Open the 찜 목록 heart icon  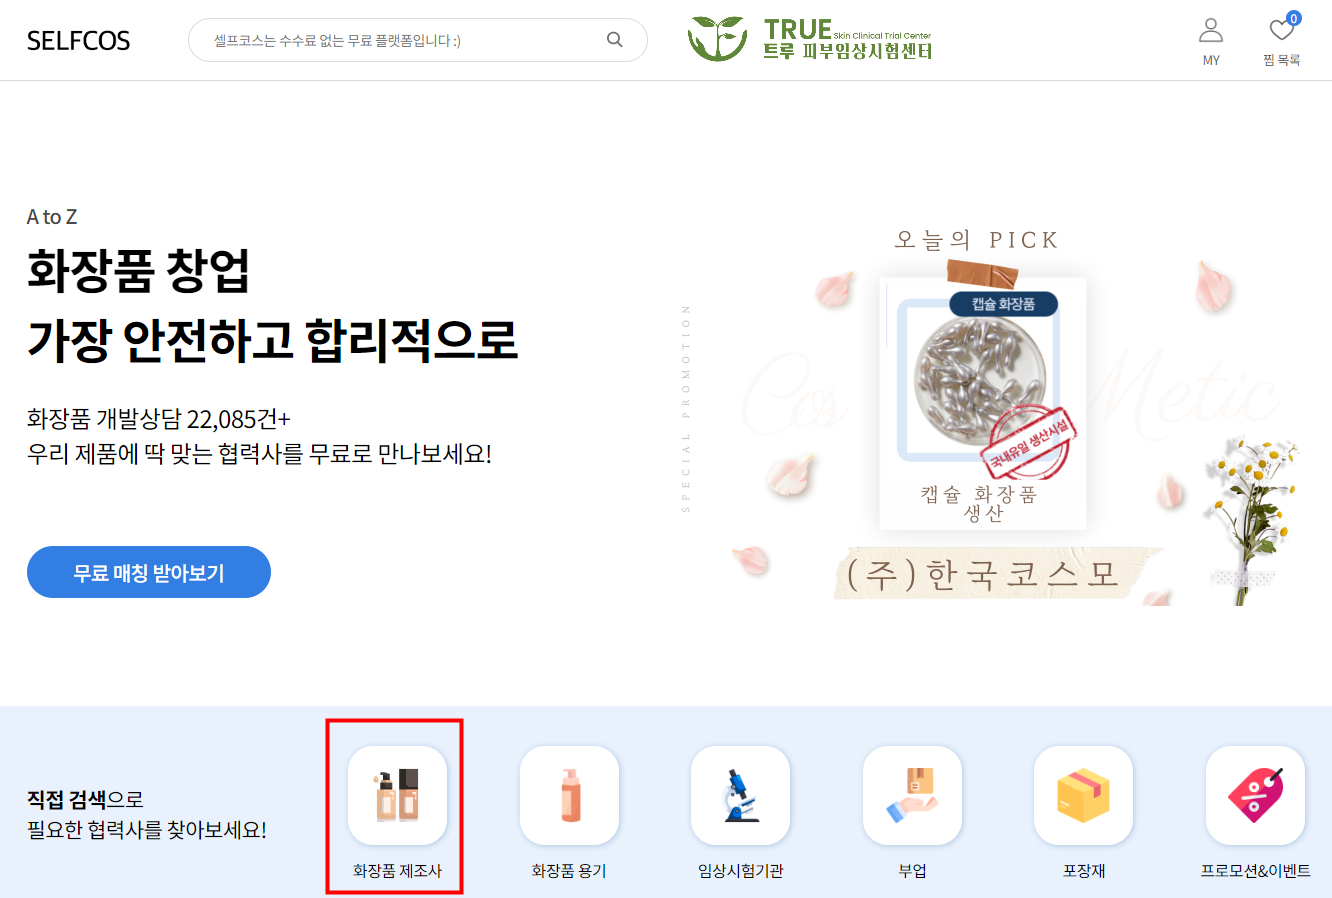[1281, 30]
